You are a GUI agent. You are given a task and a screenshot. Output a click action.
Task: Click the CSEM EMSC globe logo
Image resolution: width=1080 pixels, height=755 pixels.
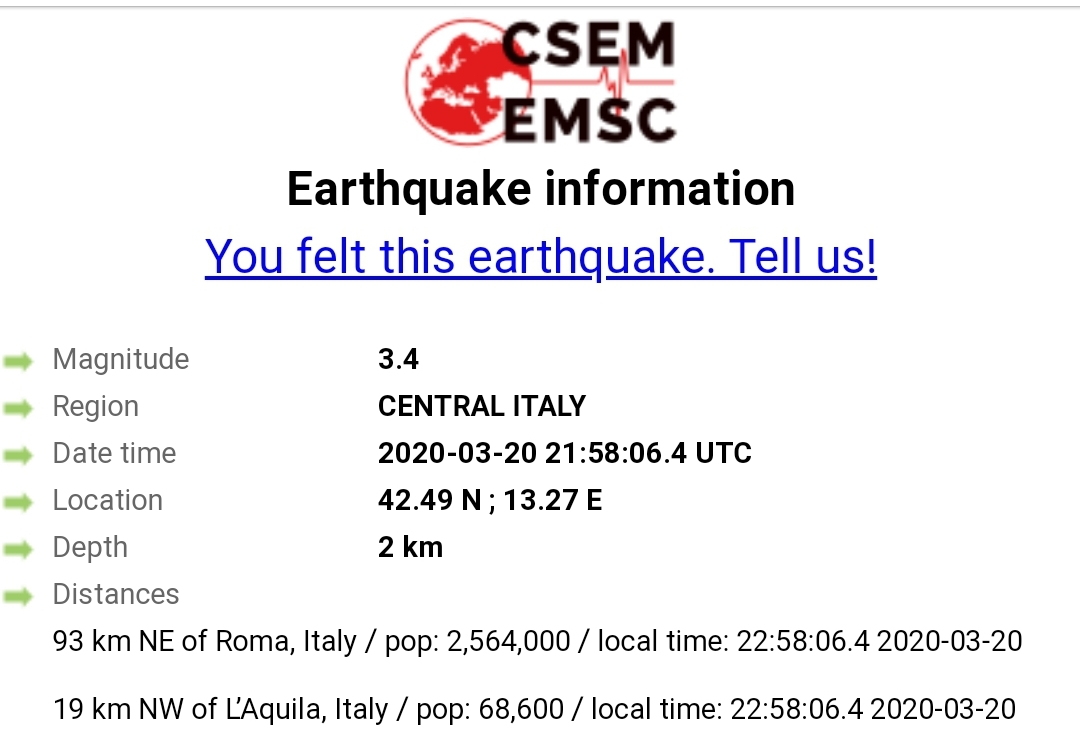pyautogui.click(x=540, y=82)
